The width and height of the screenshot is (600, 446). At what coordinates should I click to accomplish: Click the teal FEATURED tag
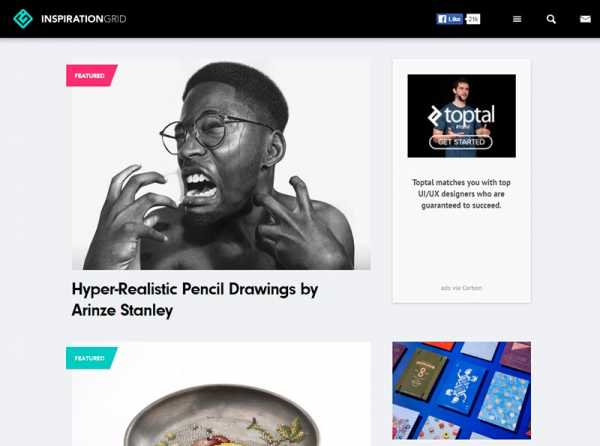tap(91, 358)
